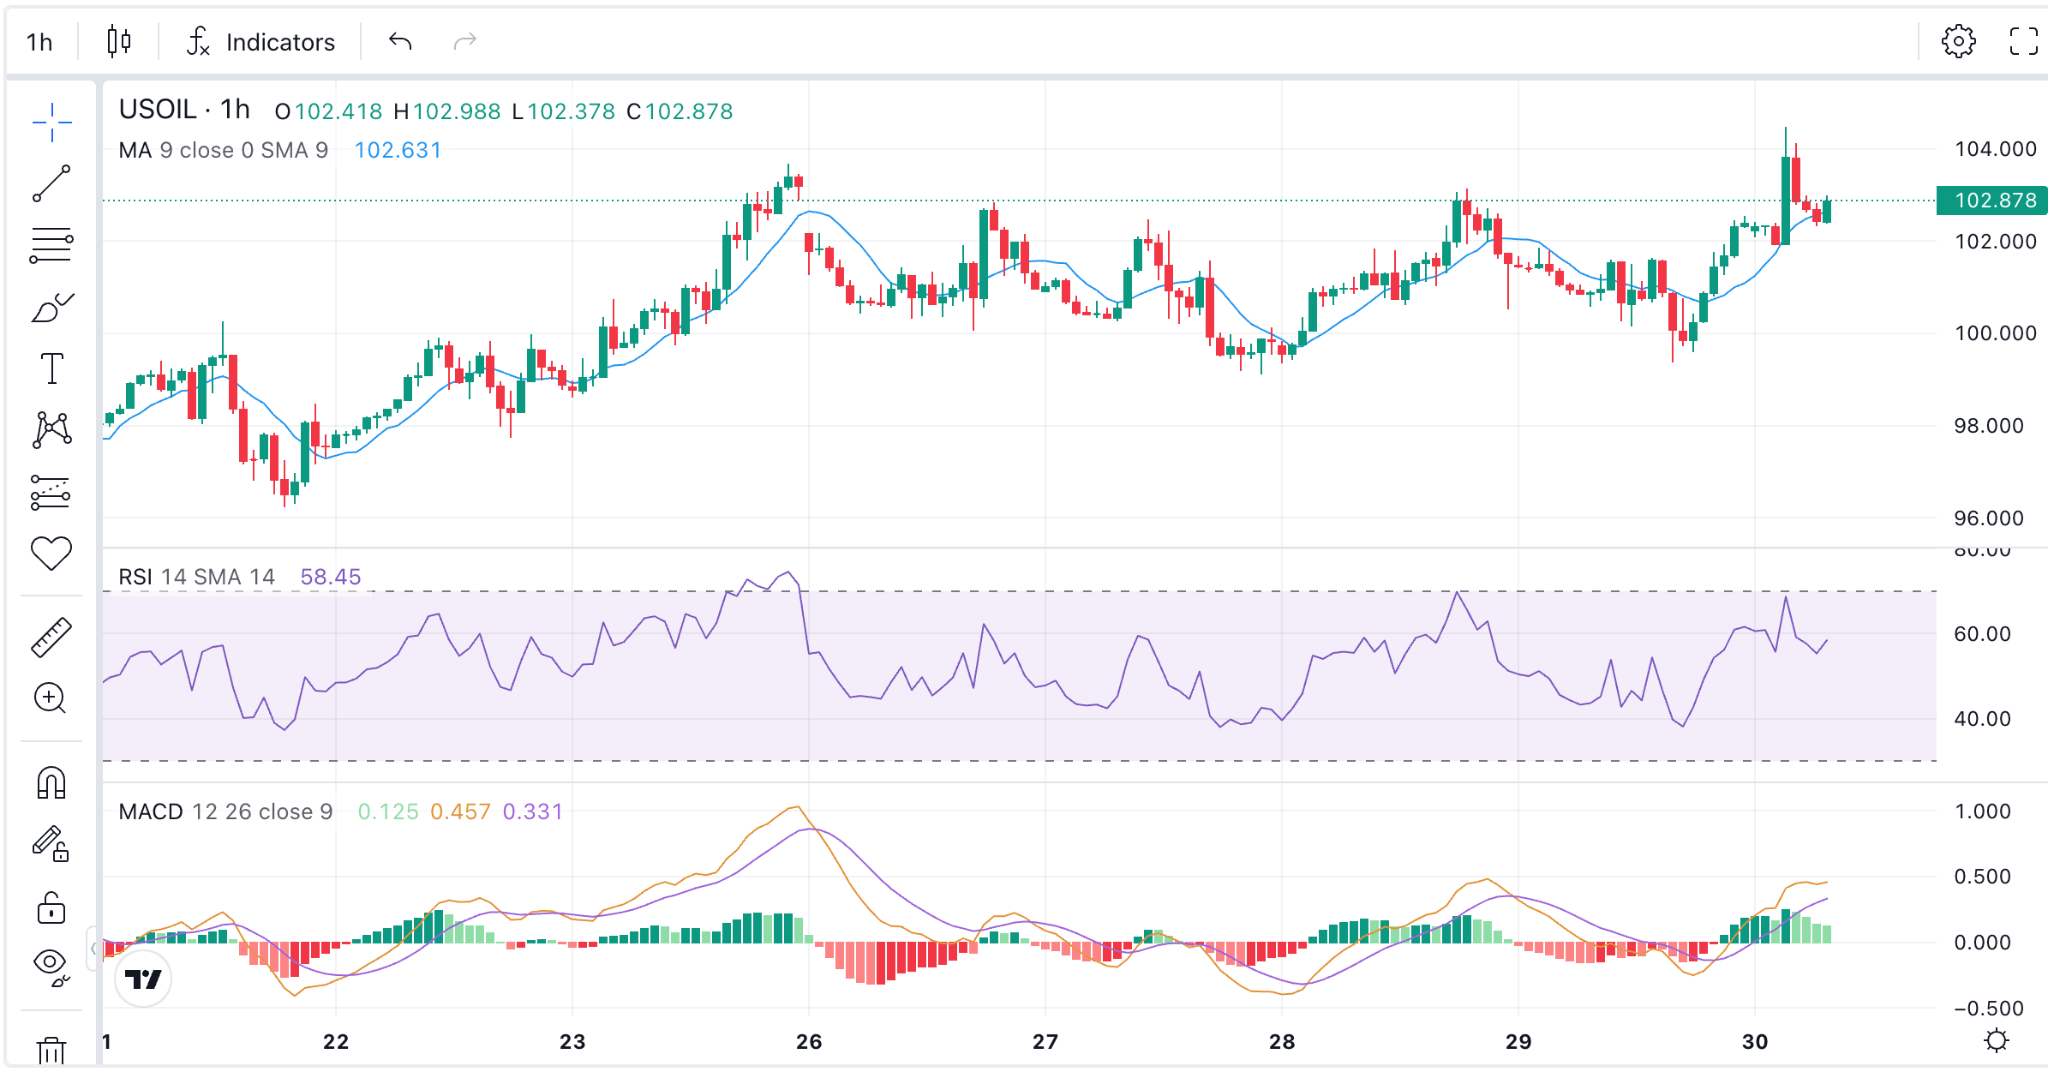Open the 1h timeframe selector
This screenshot has width=2048, height=1071.
[x=40, y=42]
